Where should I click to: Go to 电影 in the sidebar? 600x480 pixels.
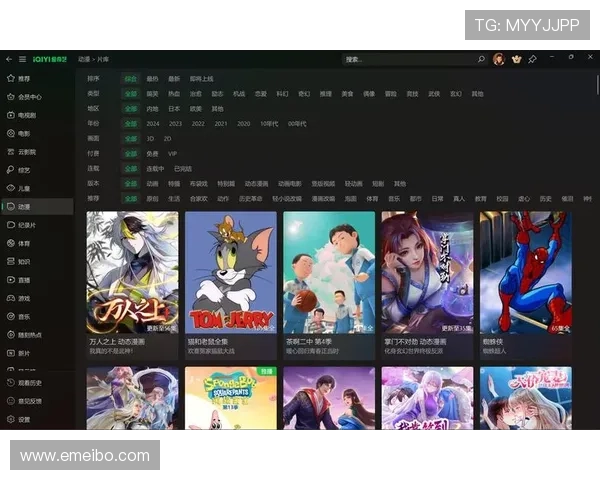[x=24, y=133]
